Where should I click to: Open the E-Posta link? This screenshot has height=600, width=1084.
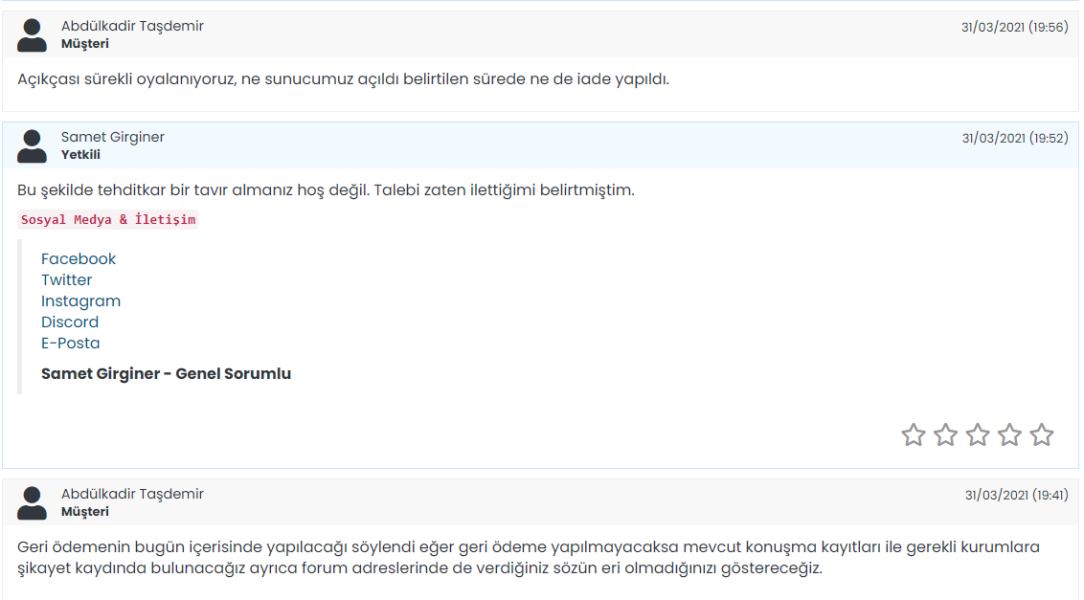coord(71,344)
